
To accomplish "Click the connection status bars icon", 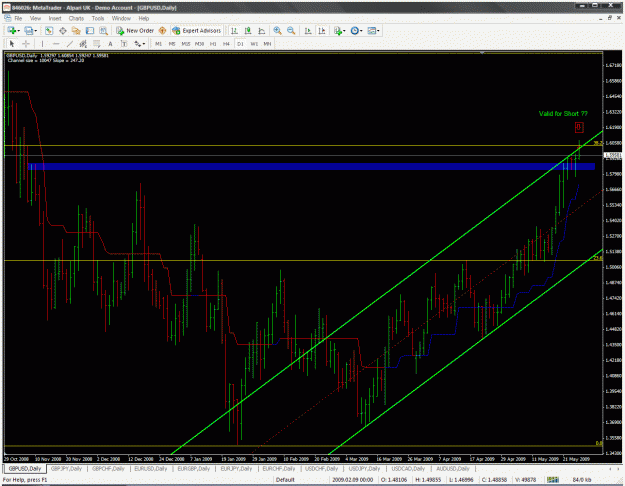I will point(552,480).
